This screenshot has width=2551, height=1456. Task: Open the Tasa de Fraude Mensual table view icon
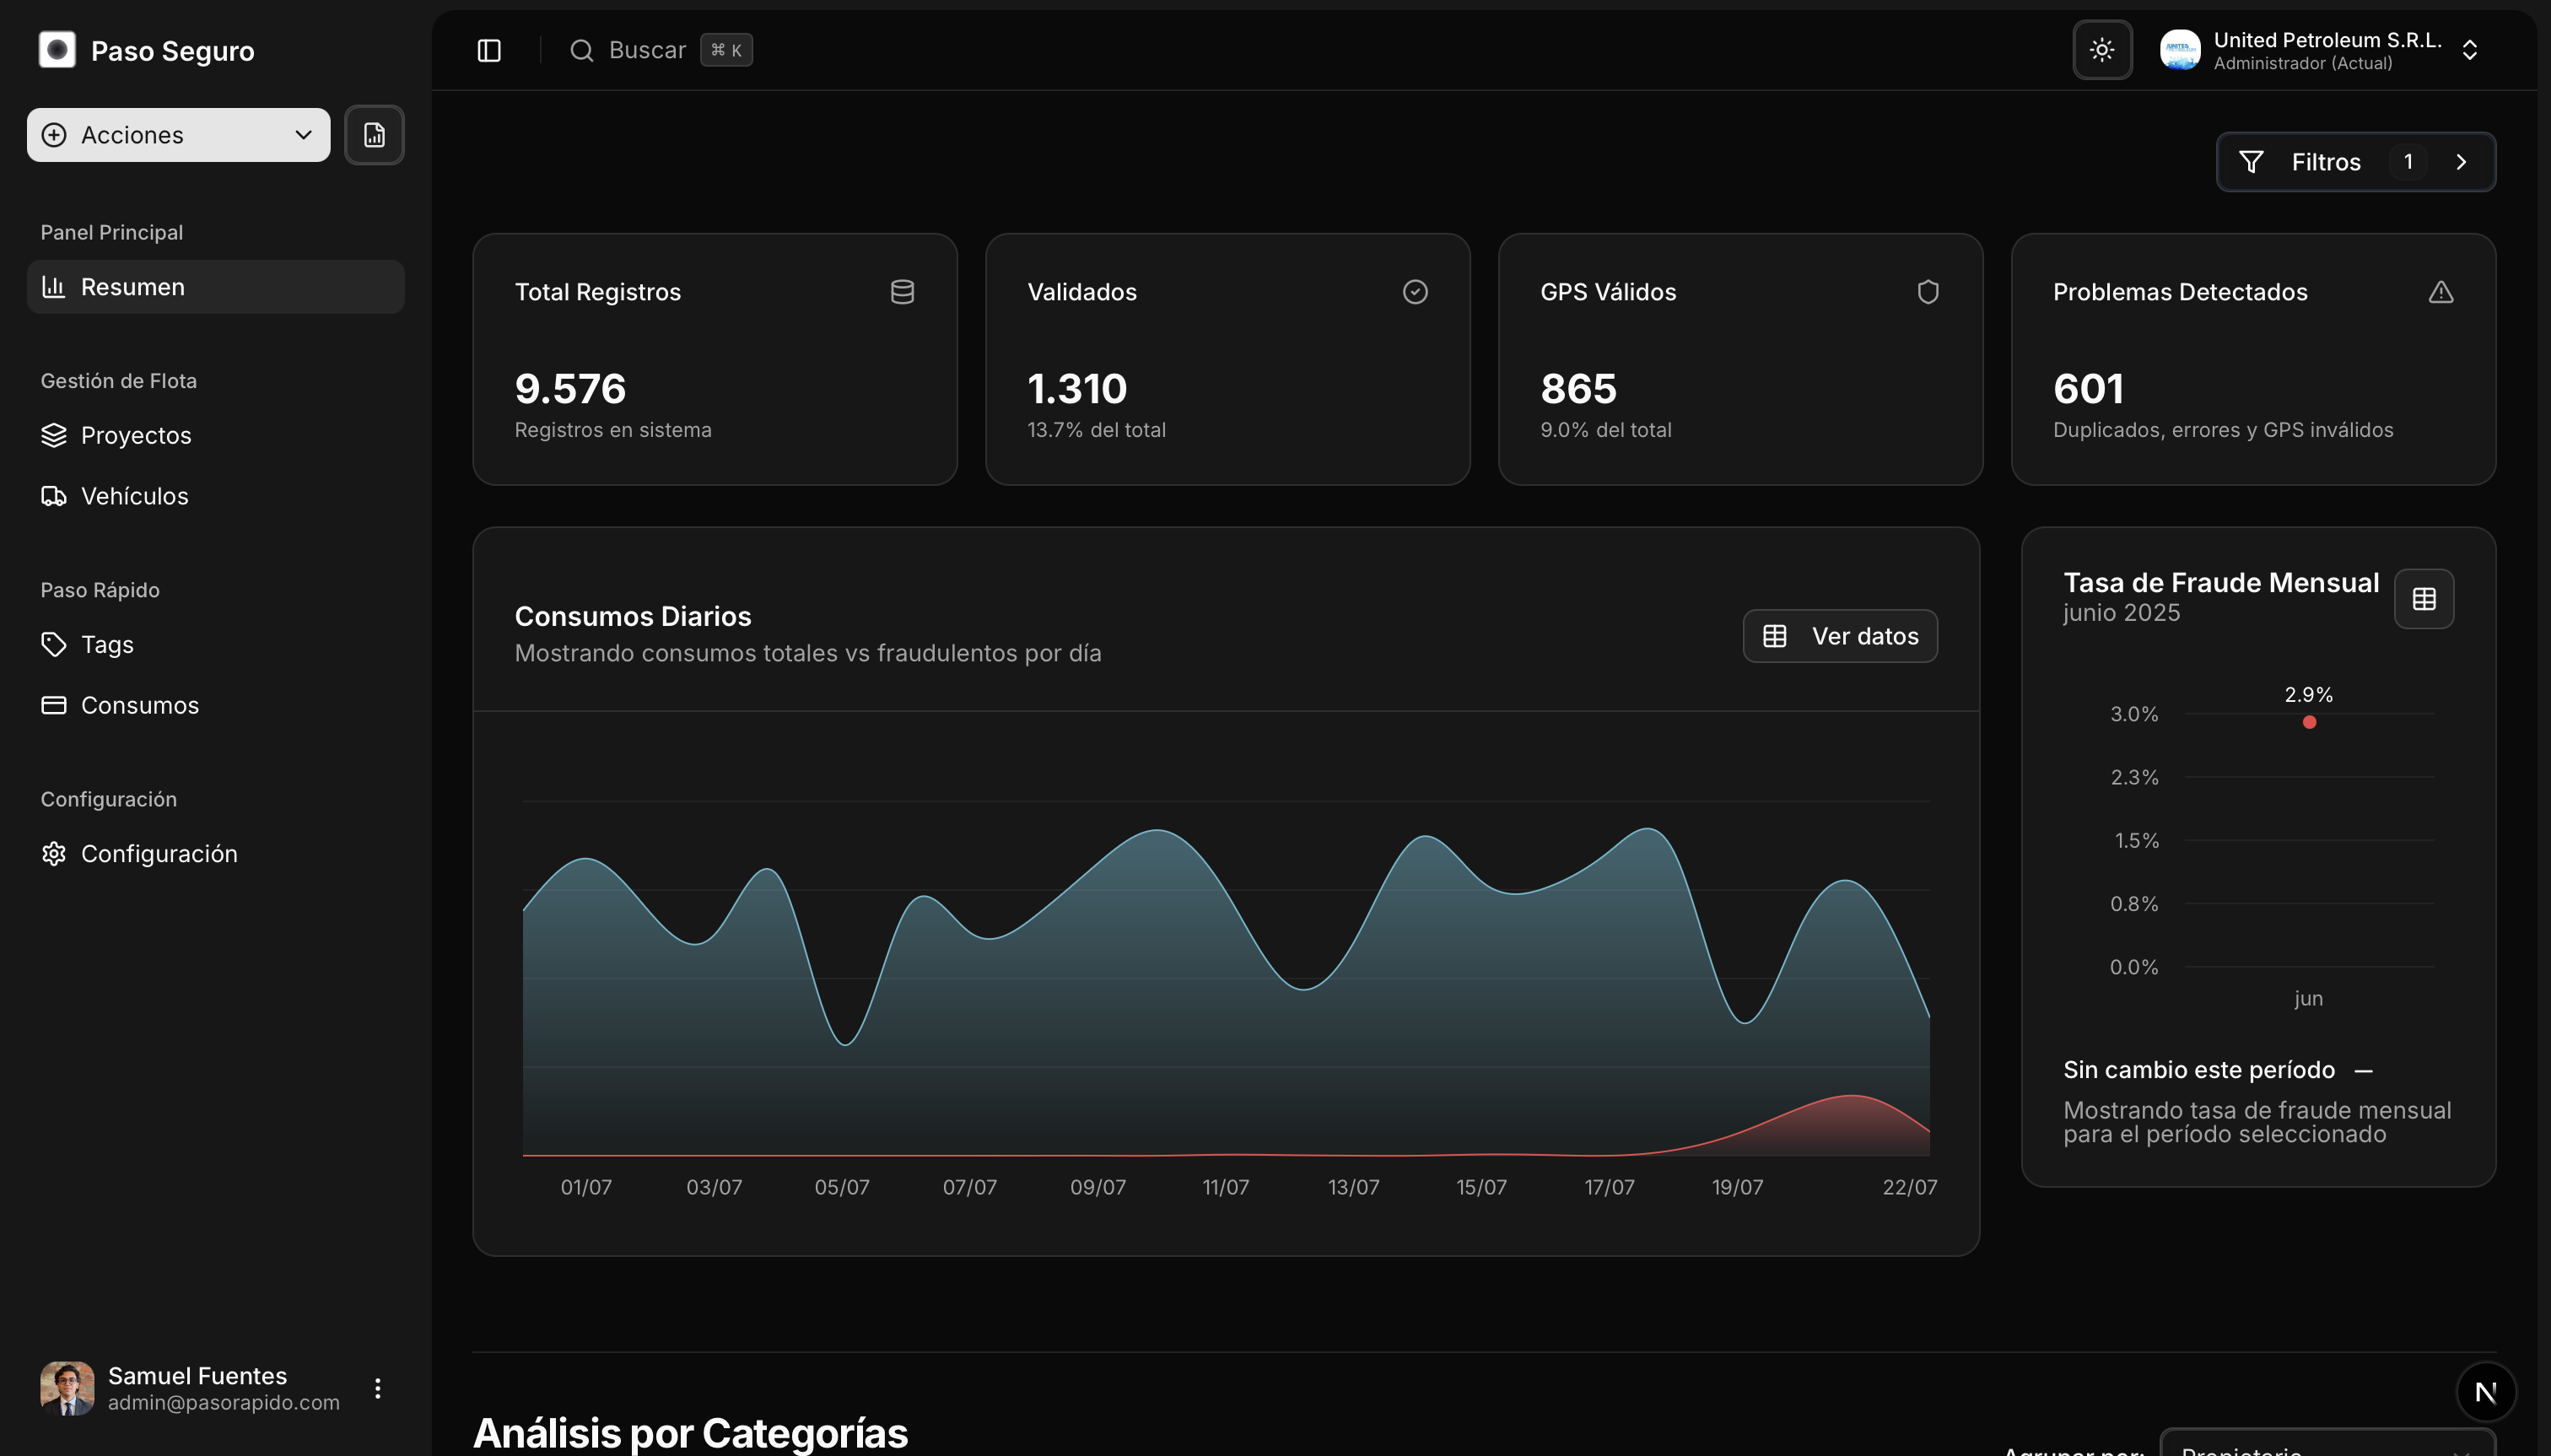coord(2422,598)
